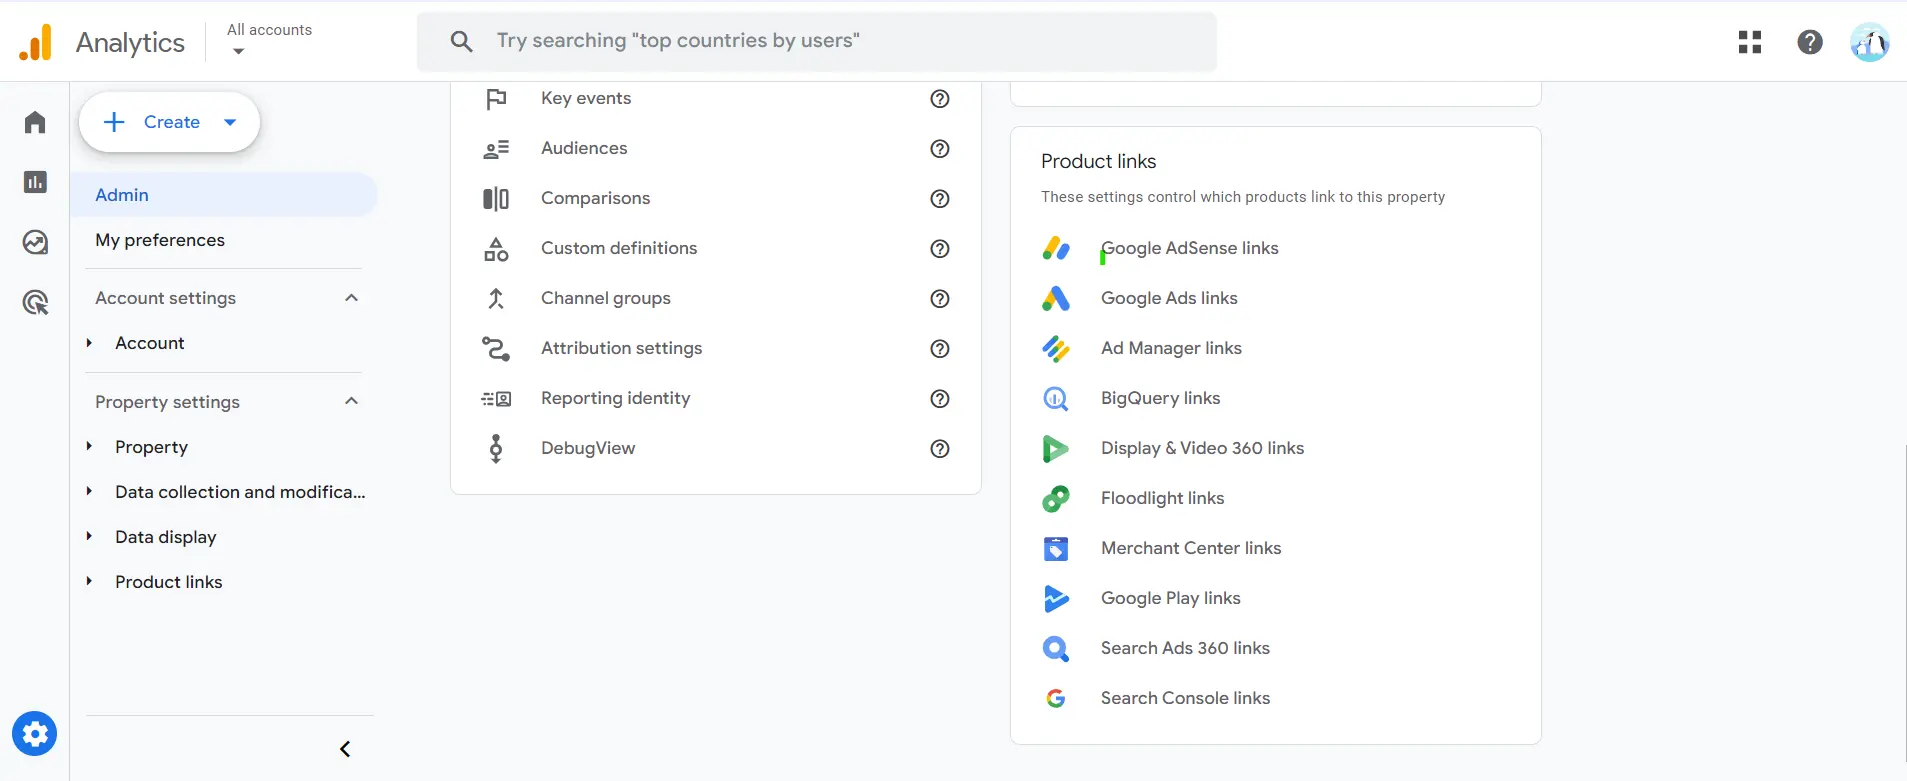The height and width of the screenshot is (781, 1907).
Task: Click the Comparisons icon
Action: [x=496, y=198]
